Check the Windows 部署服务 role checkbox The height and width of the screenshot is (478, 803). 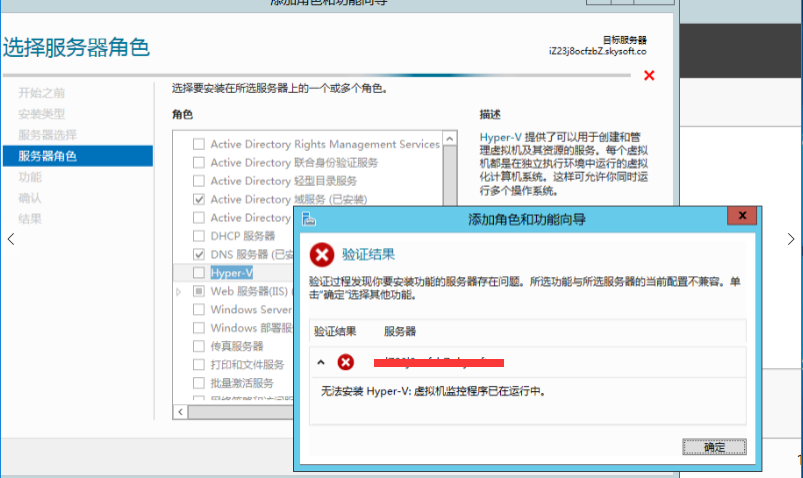(199, 328)
